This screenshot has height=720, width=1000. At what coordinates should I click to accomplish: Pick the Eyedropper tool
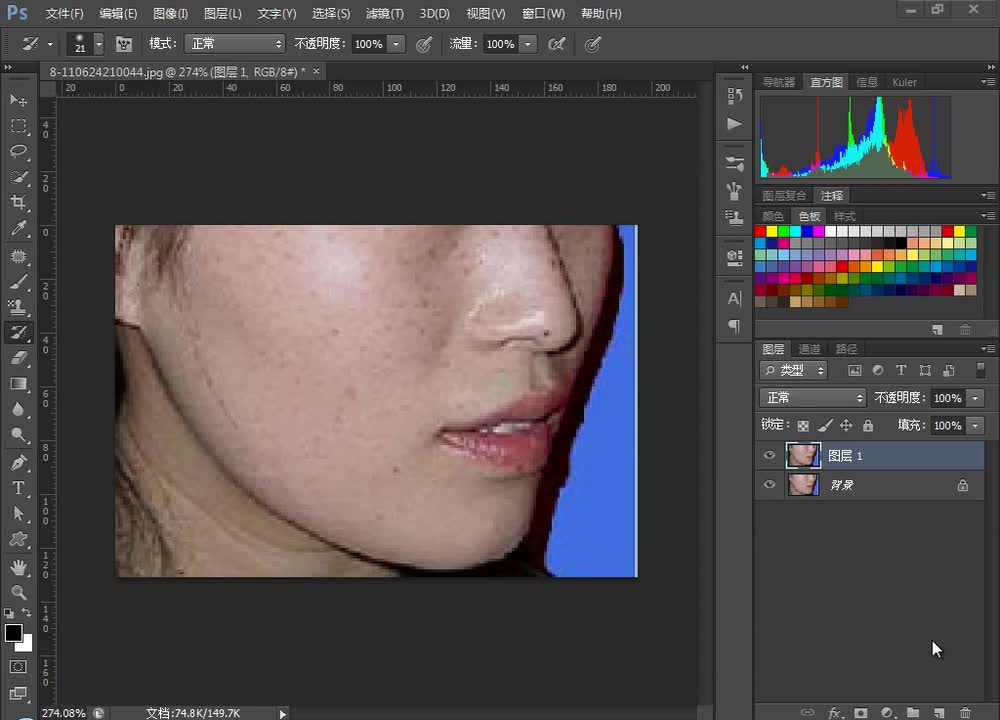[x=18, y=230]
